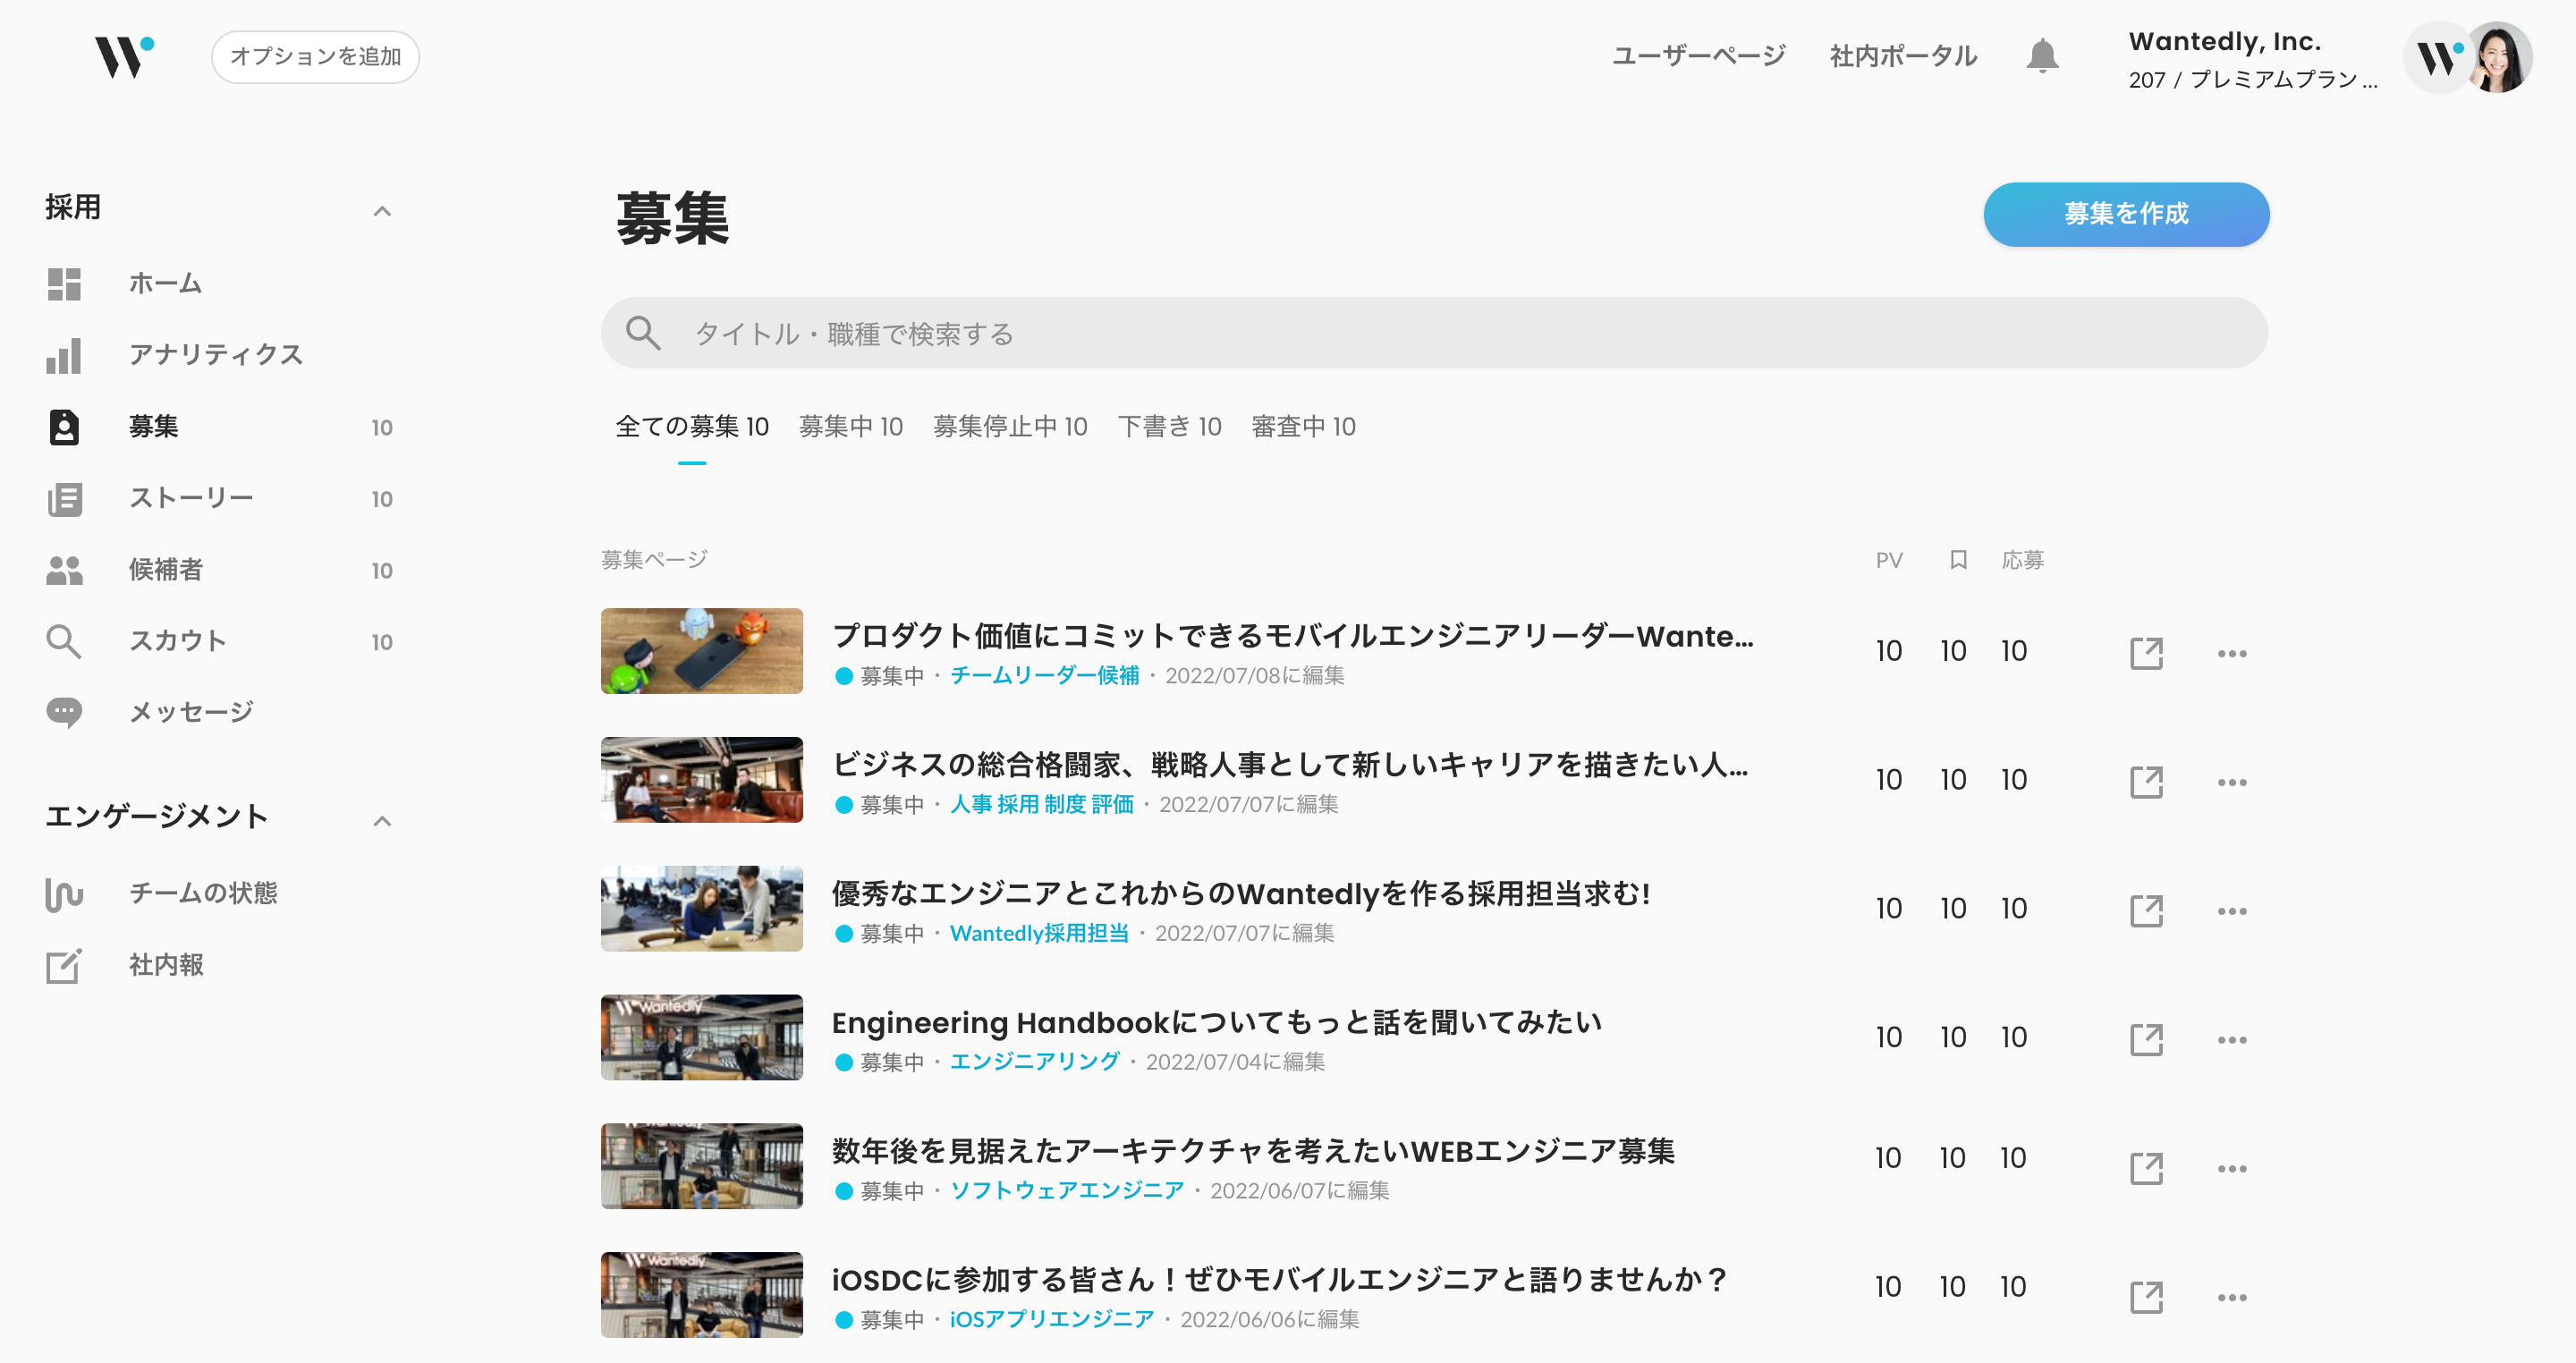Click the スカウト magnifier icon in sidebar
The image size is (2576, 1363).
tap(64, 641)
